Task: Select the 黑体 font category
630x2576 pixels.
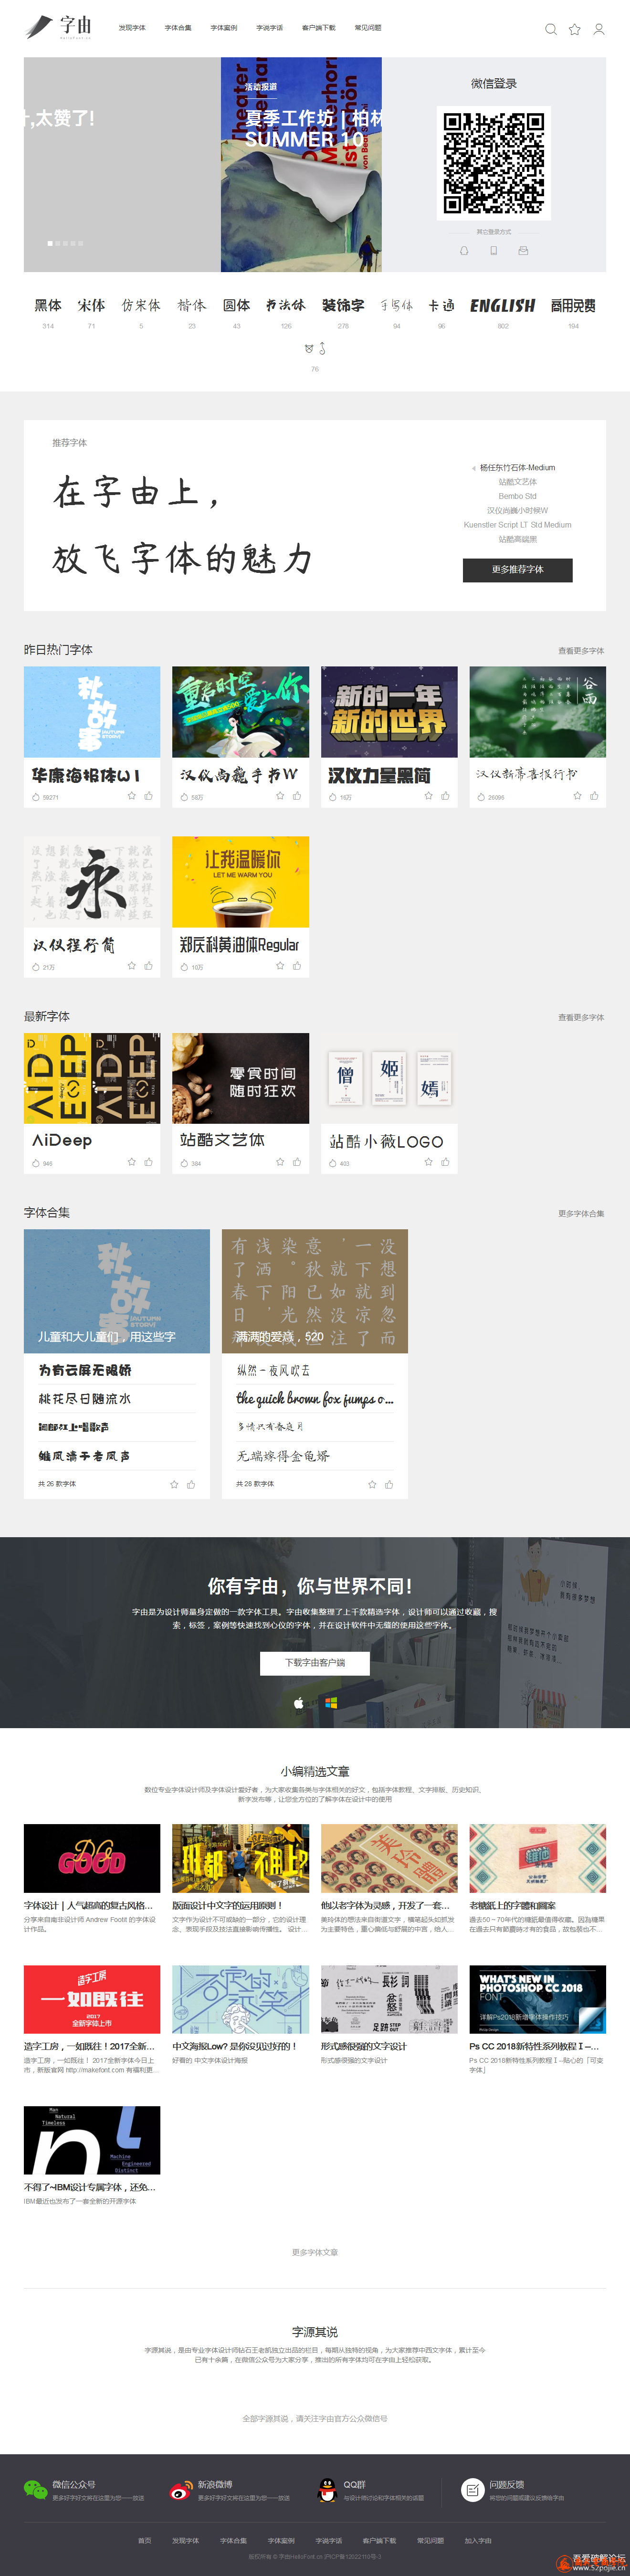Action: pyautogui.click(x=48, y=305)
